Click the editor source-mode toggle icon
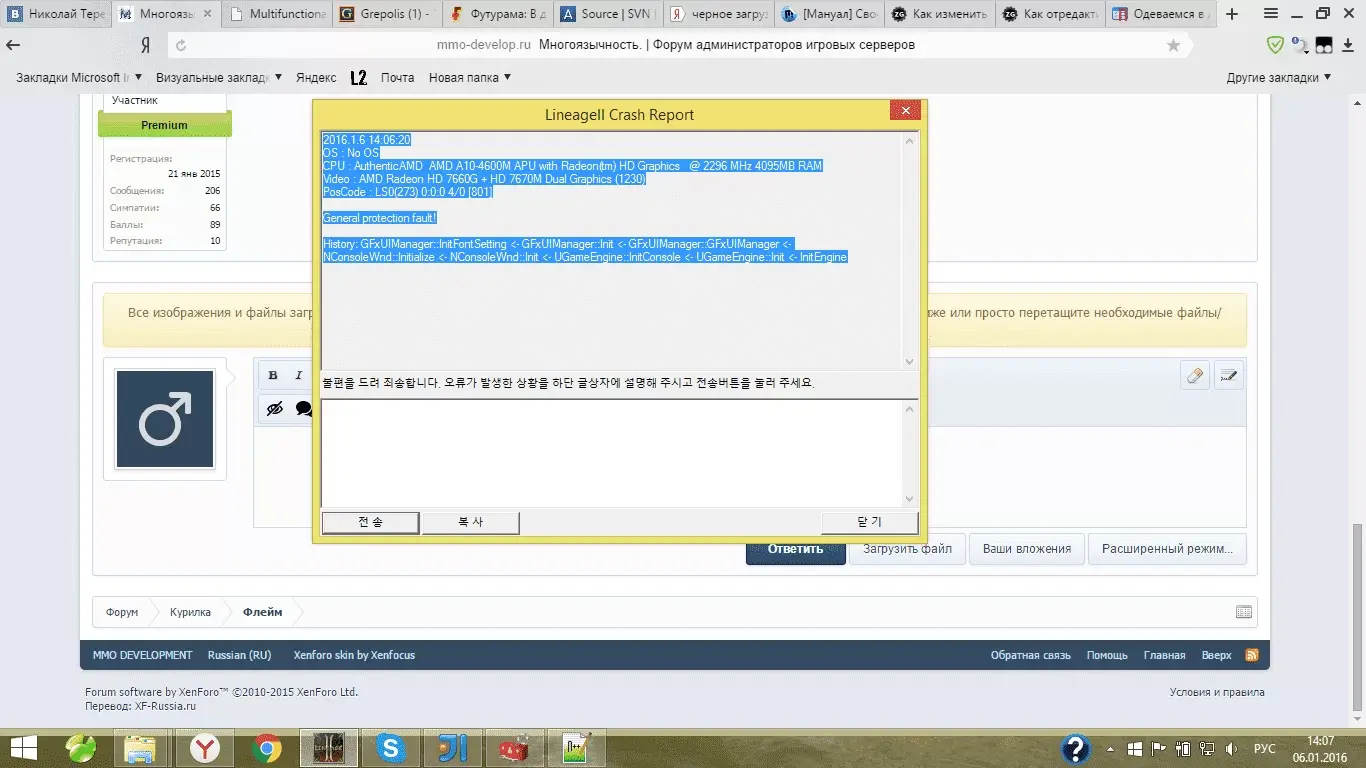This screenshot has height=768, width=1366. 1229,377
